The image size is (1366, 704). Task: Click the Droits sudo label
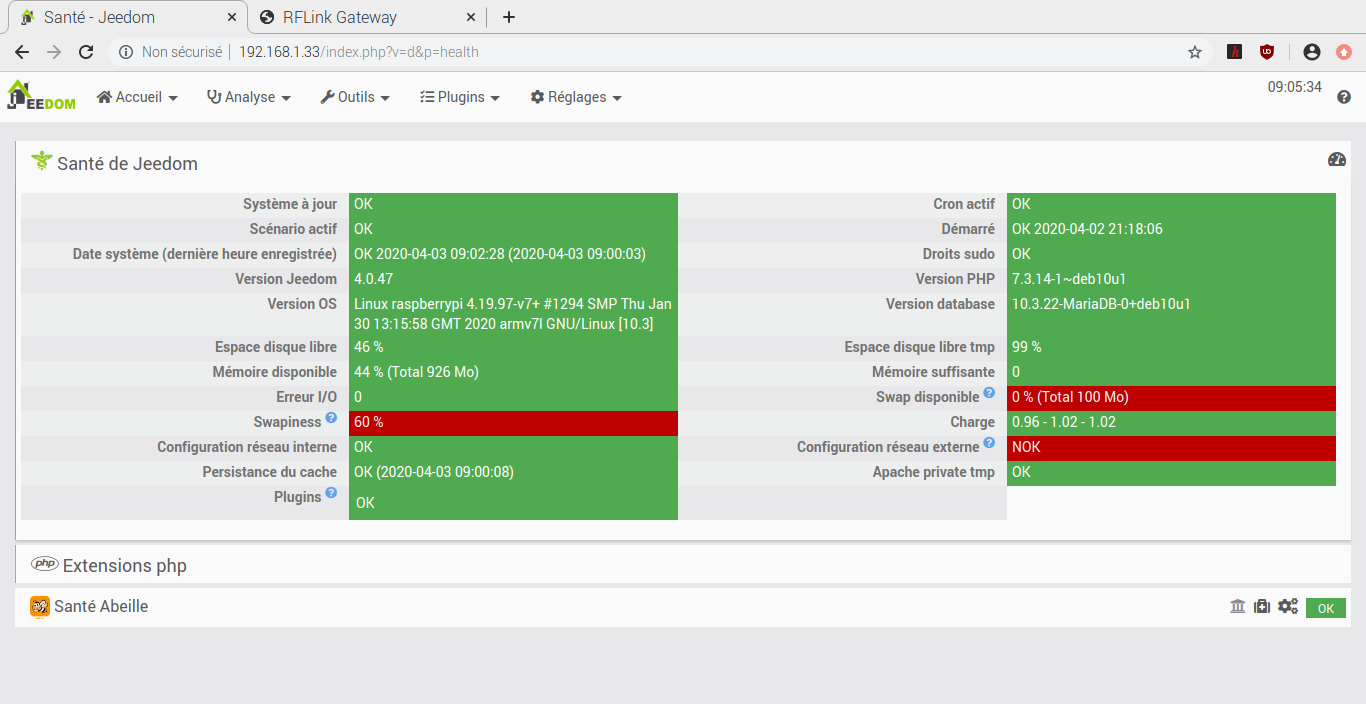[959, 254]
